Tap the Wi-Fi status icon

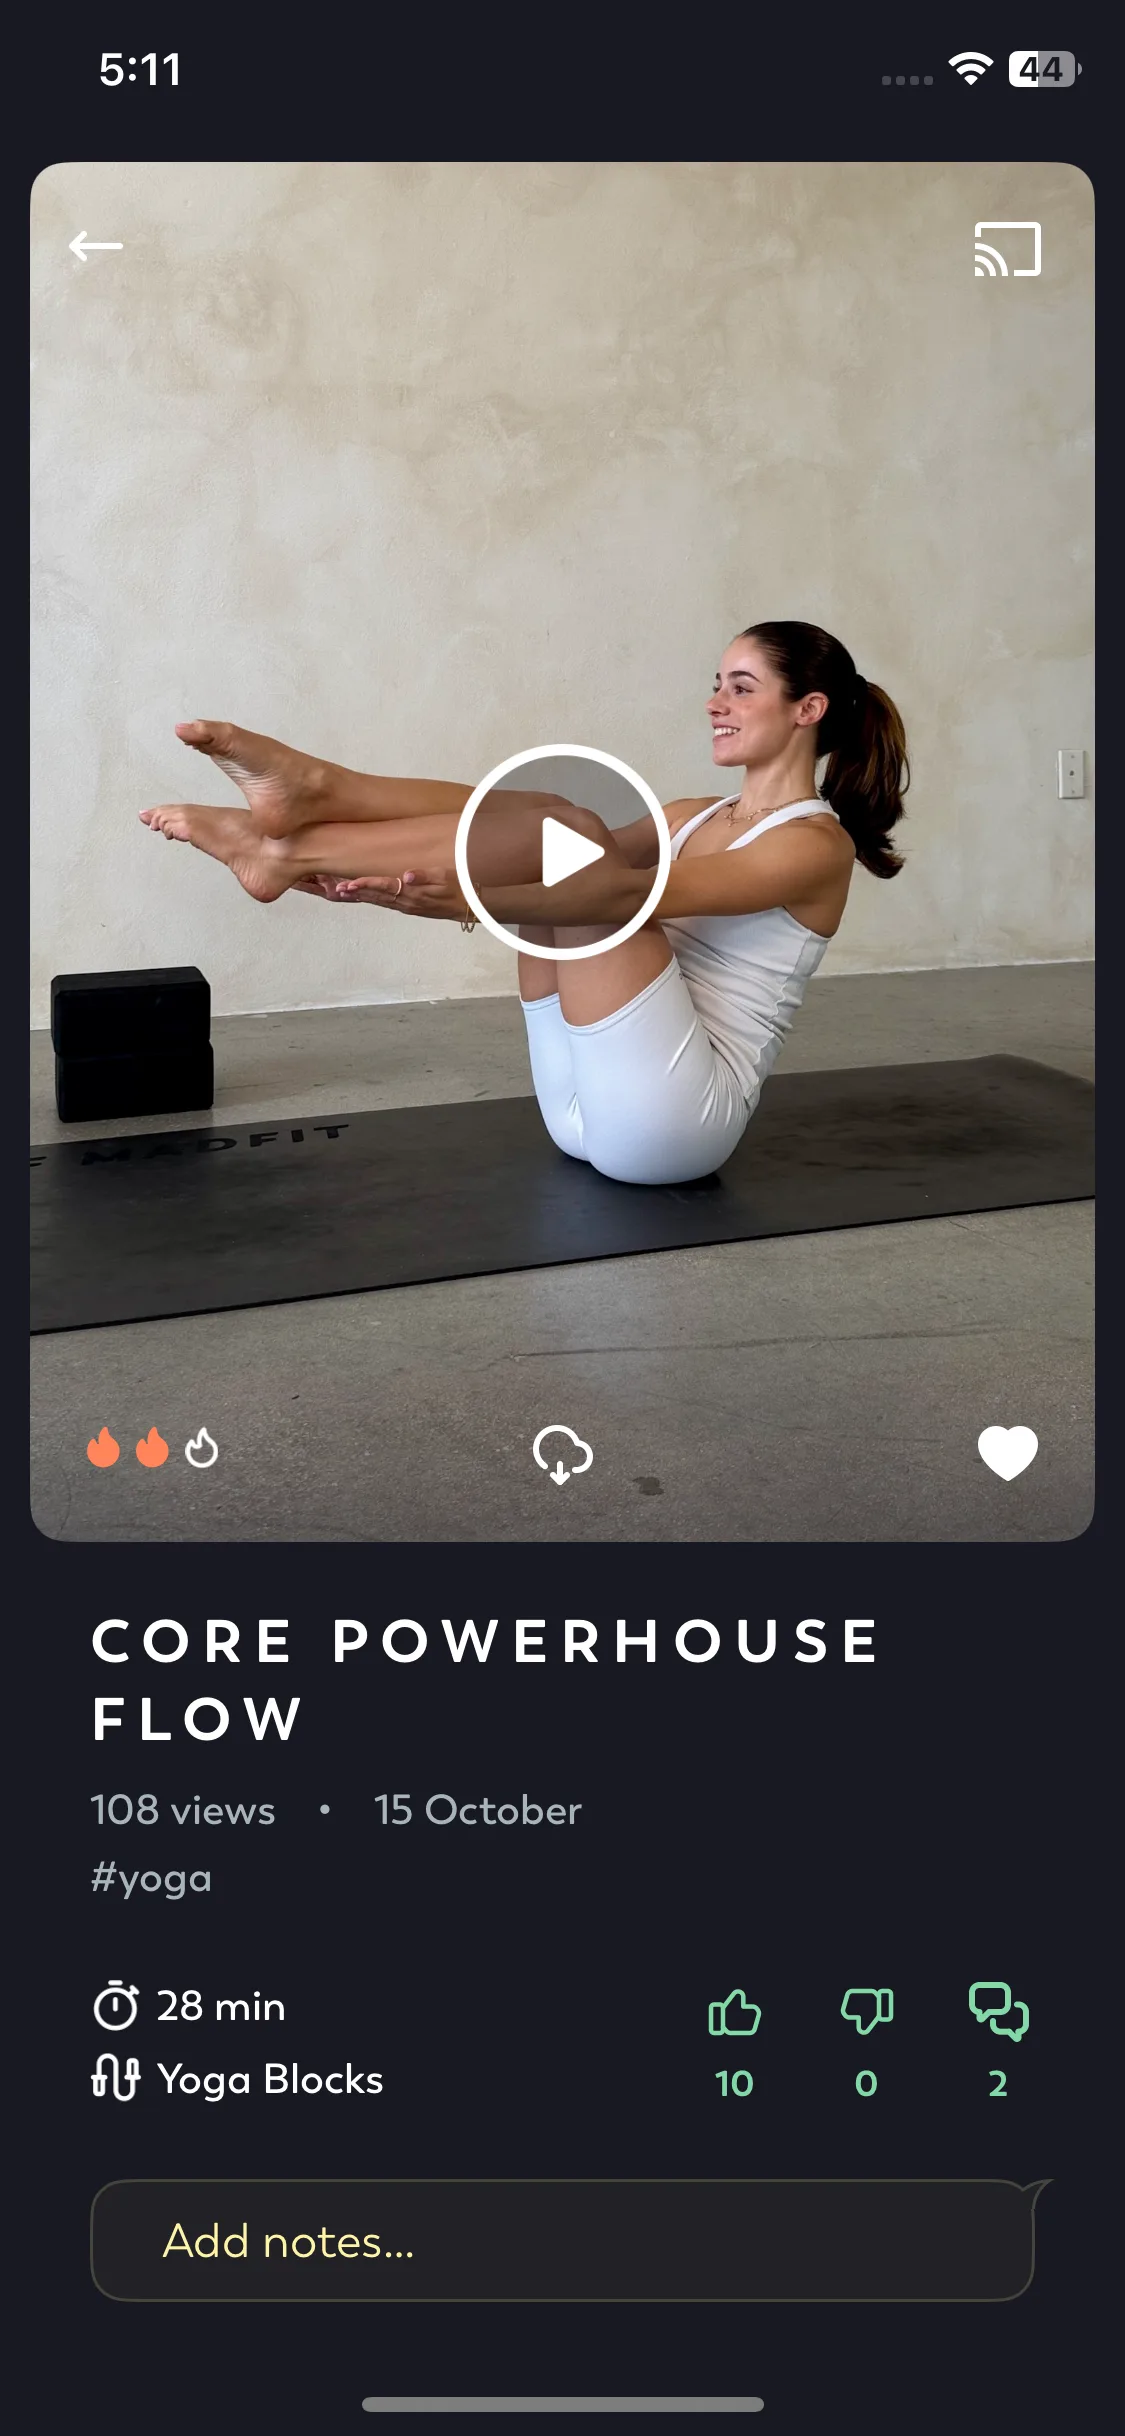[970, 69]
